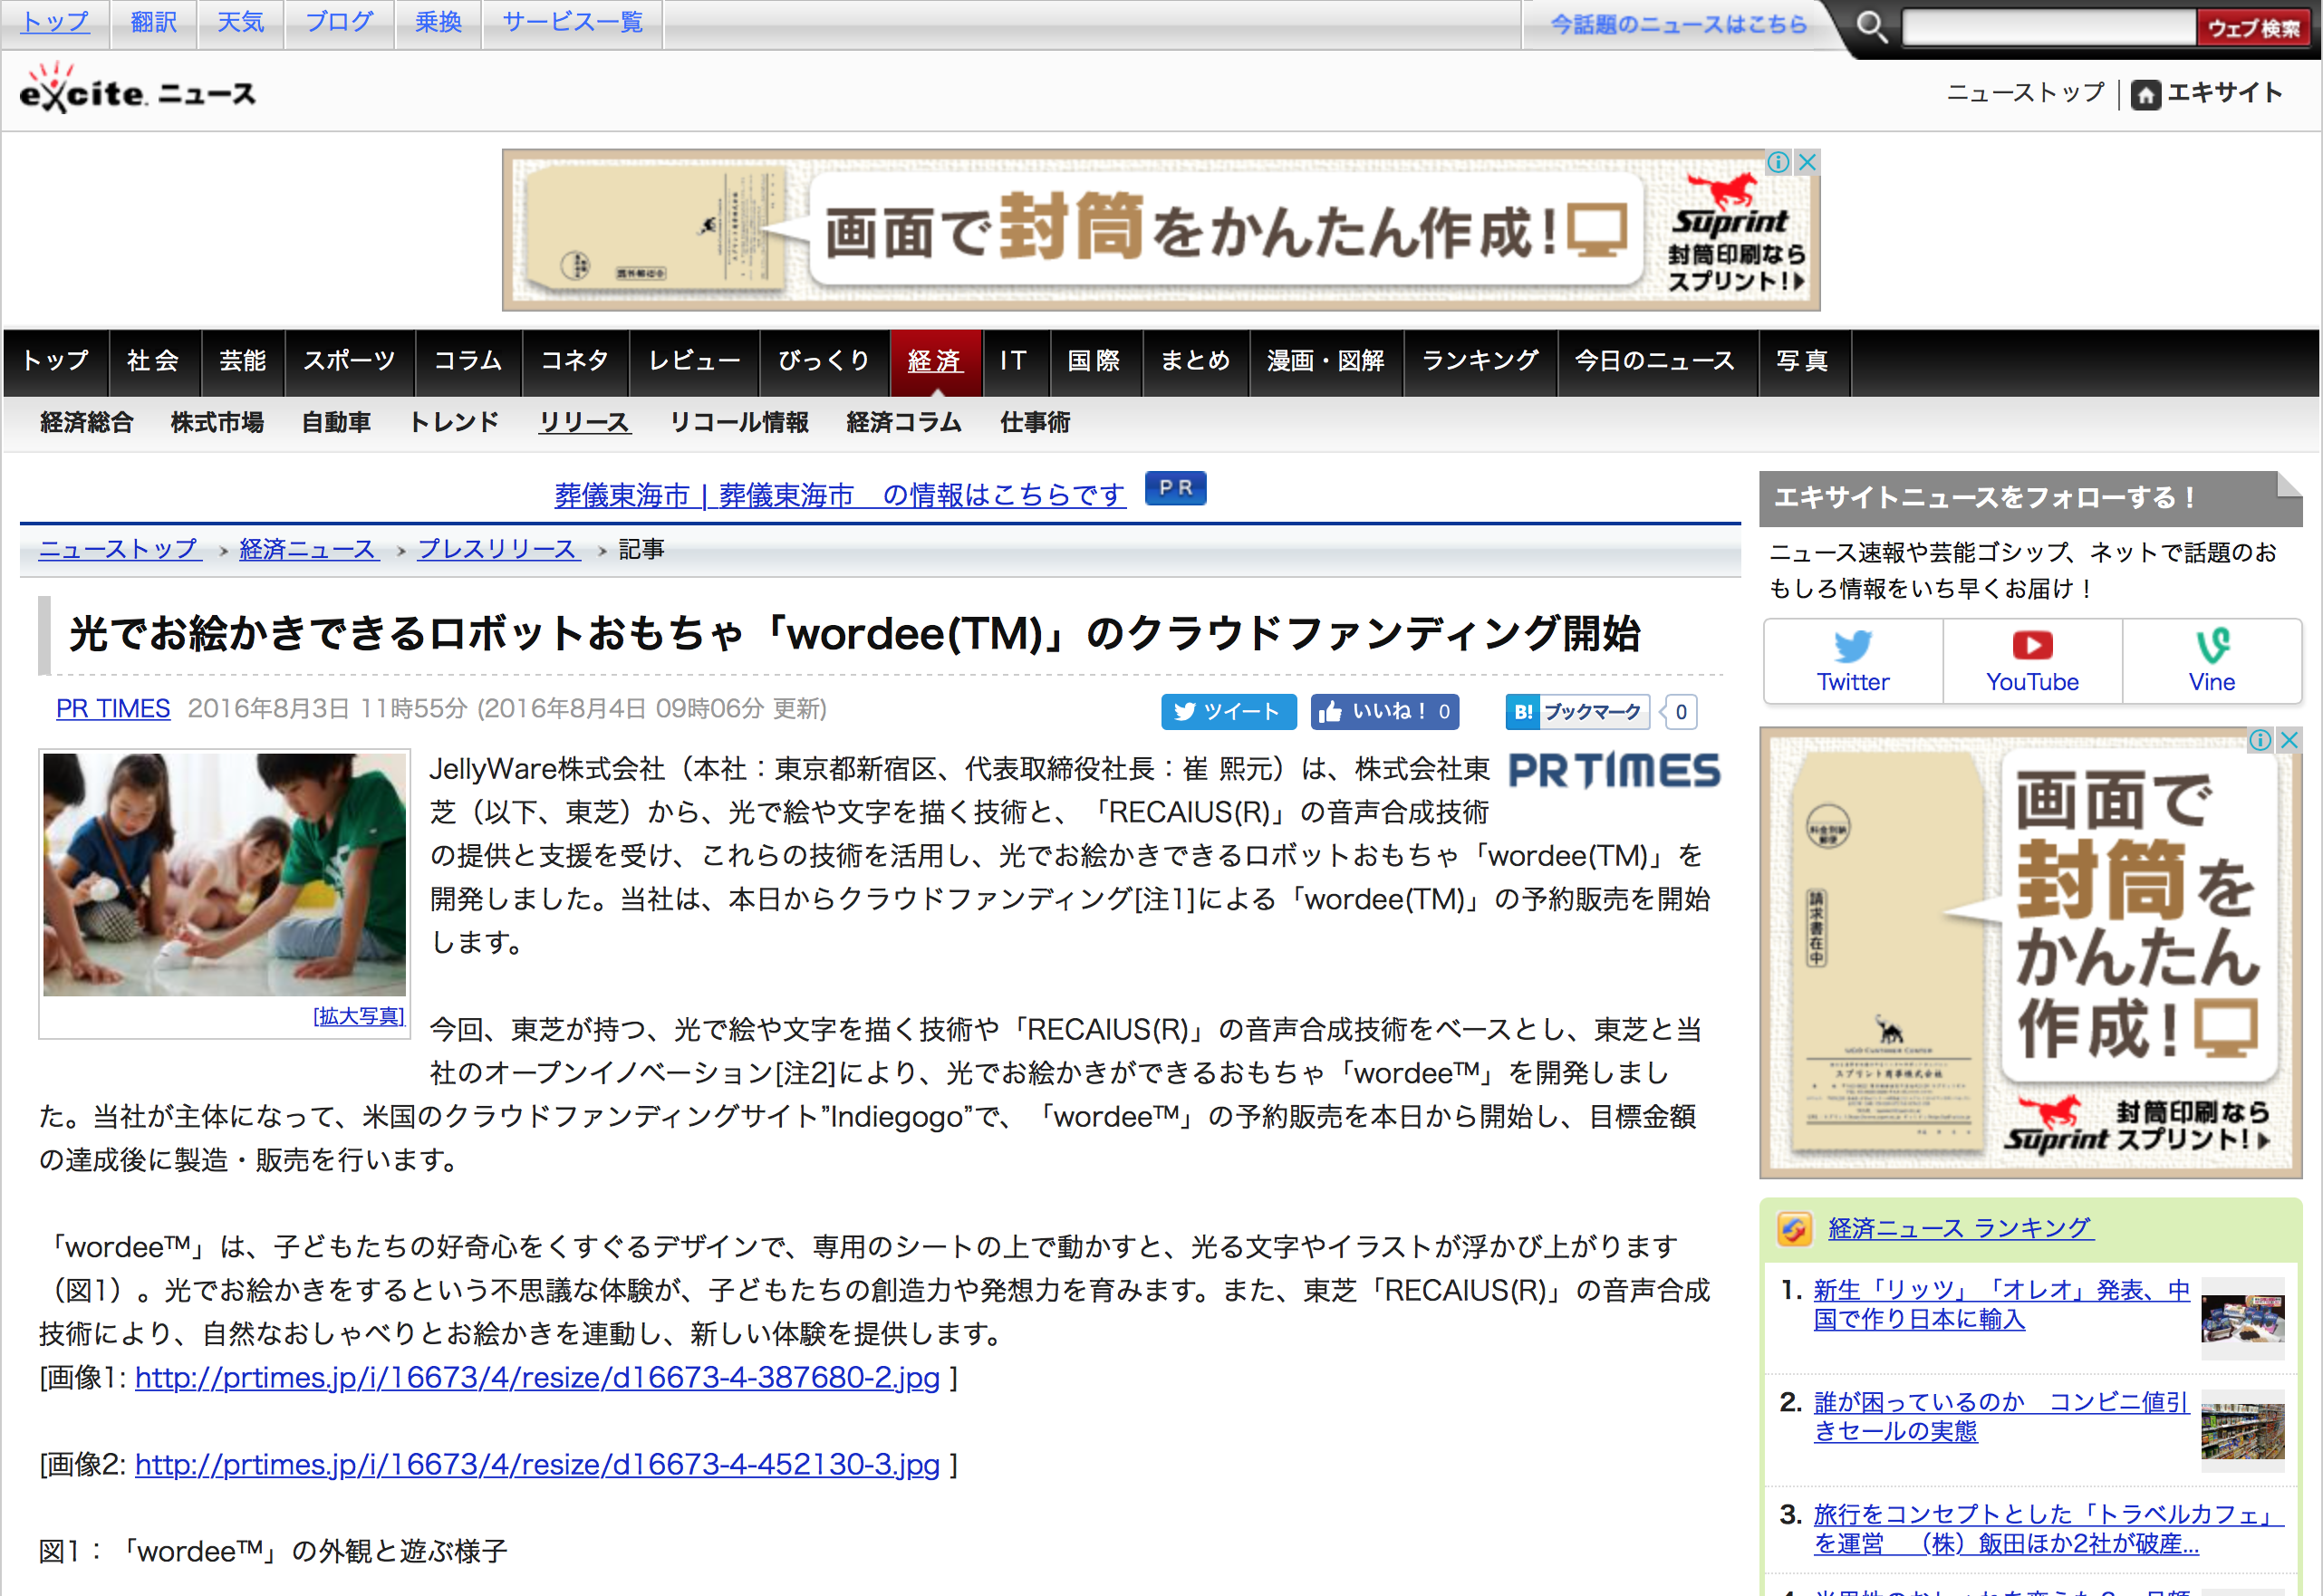The image size is (2323, 1596).
Task: Open the 画像1 prtimes.jp image URL
Action: click(x=537, y=1379)
